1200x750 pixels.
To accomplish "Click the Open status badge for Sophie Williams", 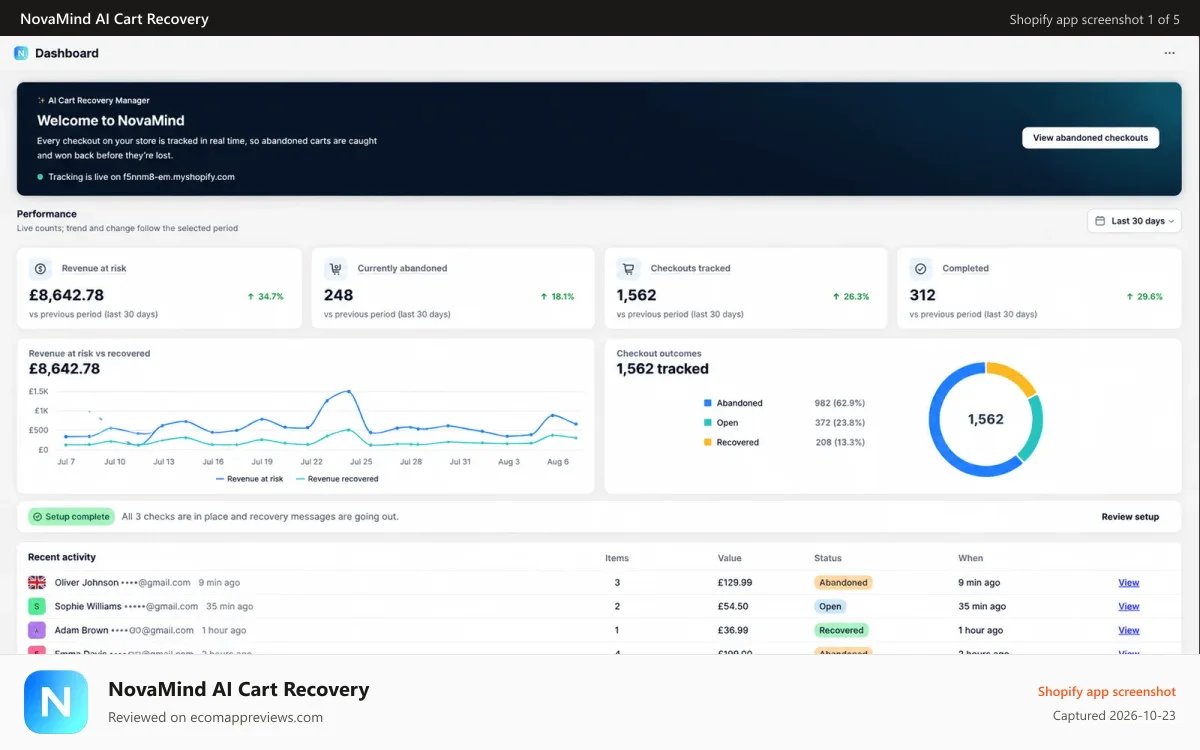I will (x=830, y=606).
